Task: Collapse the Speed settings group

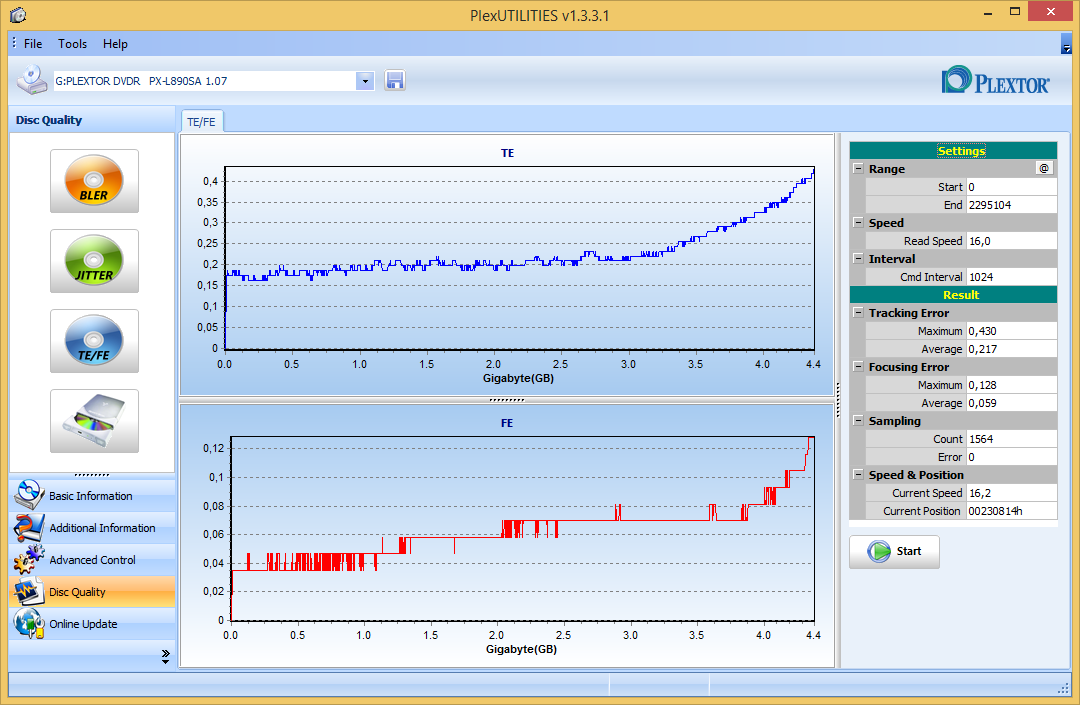Action: pyautogui.click(x=858, y=222)
